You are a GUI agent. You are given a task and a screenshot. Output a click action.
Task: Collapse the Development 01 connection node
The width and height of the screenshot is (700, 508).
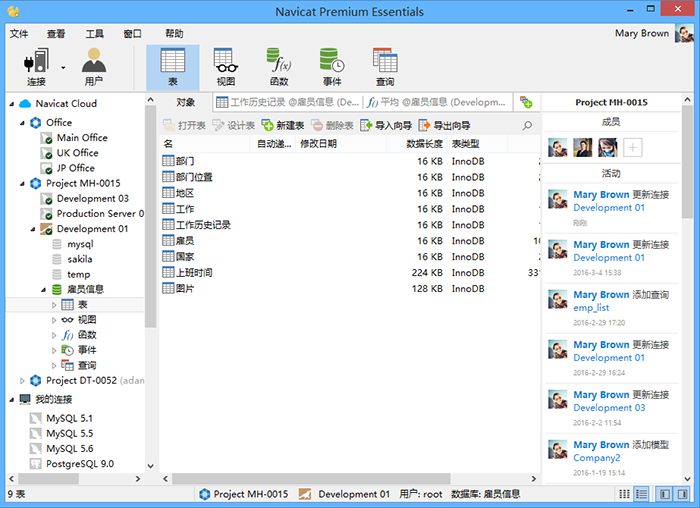click(33, 229)
